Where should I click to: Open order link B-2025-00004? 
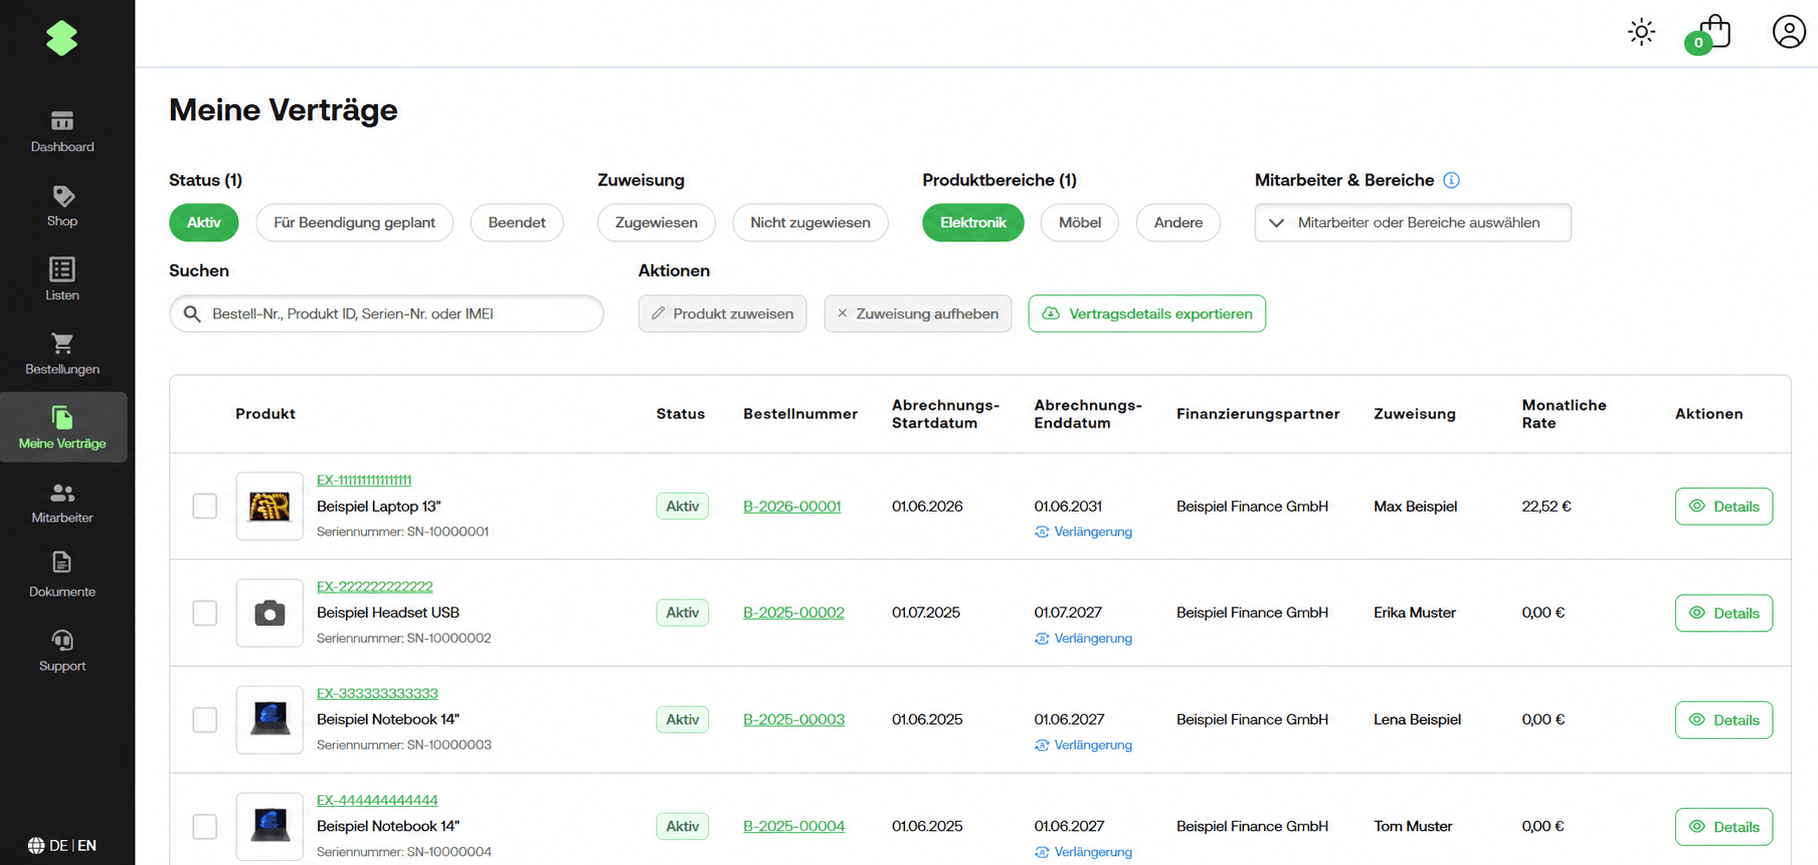793,826
